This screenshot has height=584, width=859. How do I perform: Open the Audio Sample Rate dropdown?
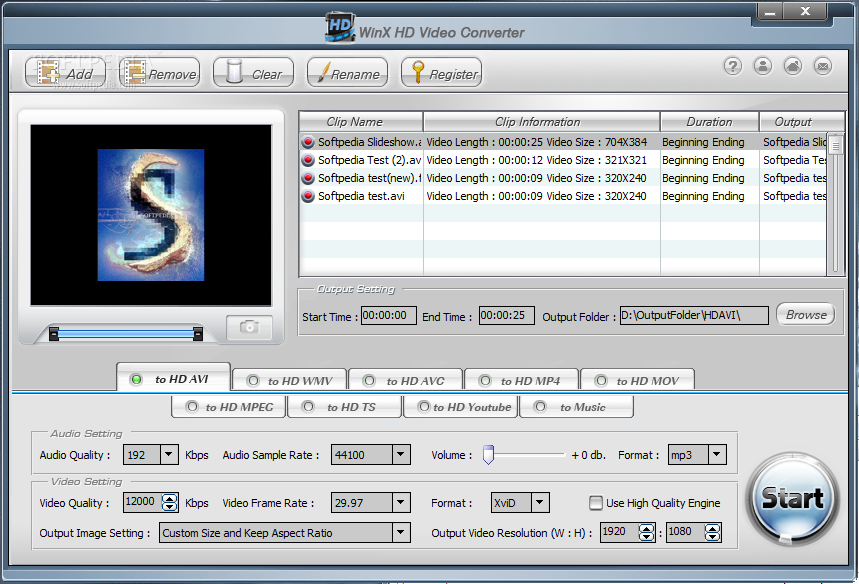[x=401, y=455]
